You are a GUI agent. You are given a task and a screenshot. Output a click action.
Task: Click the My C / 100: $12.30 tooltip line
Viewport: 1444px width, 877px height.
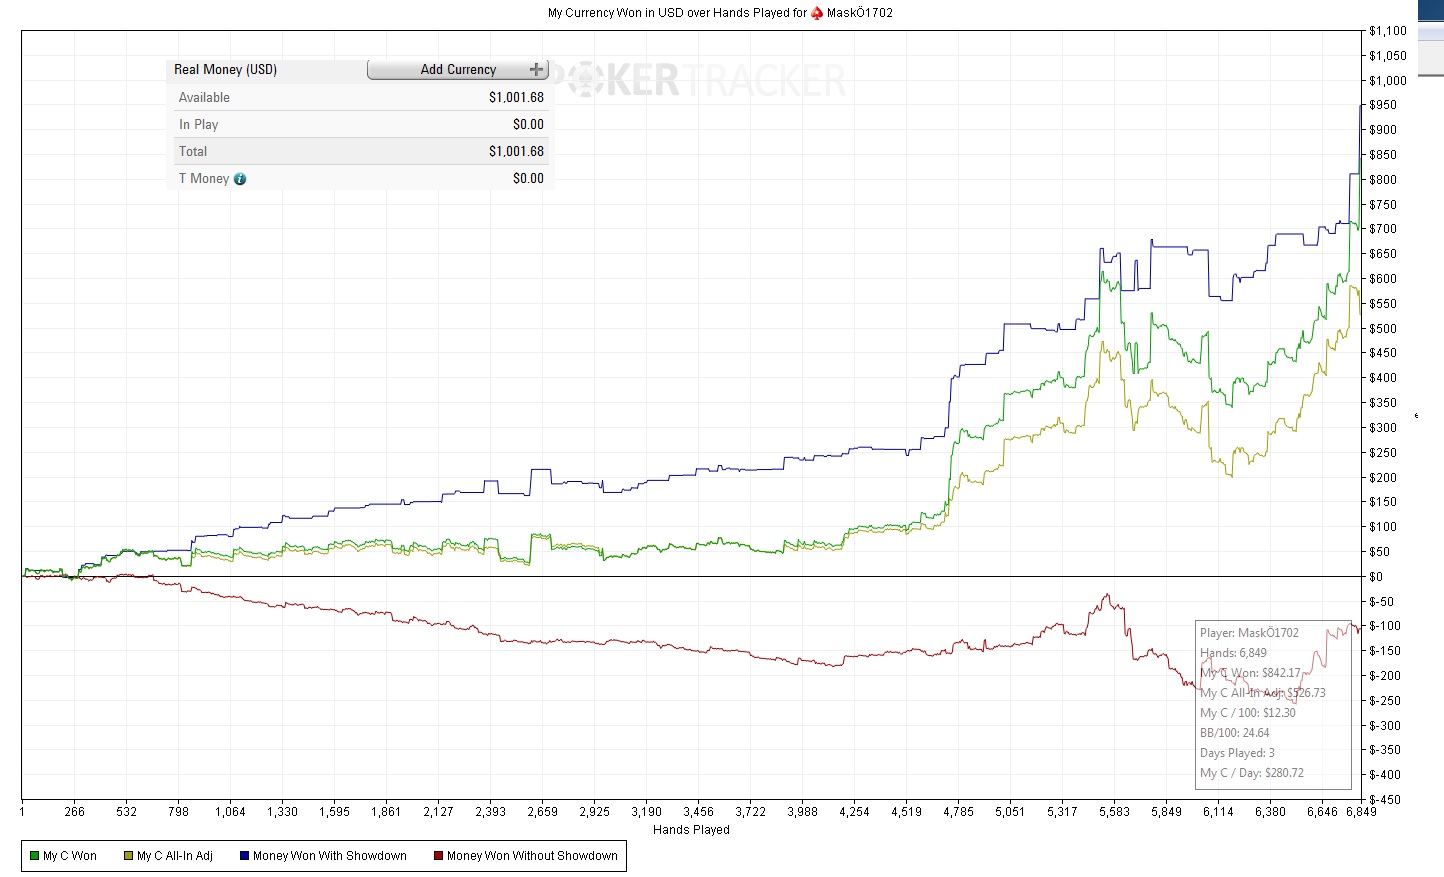(1248, 713)
